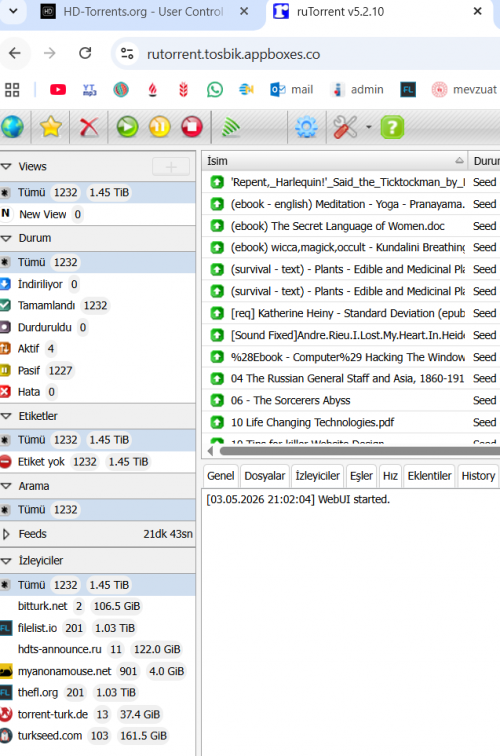500x756 pixels.
Task: Click the yellow star create torrent icon
Action: (x=51, y=127)
